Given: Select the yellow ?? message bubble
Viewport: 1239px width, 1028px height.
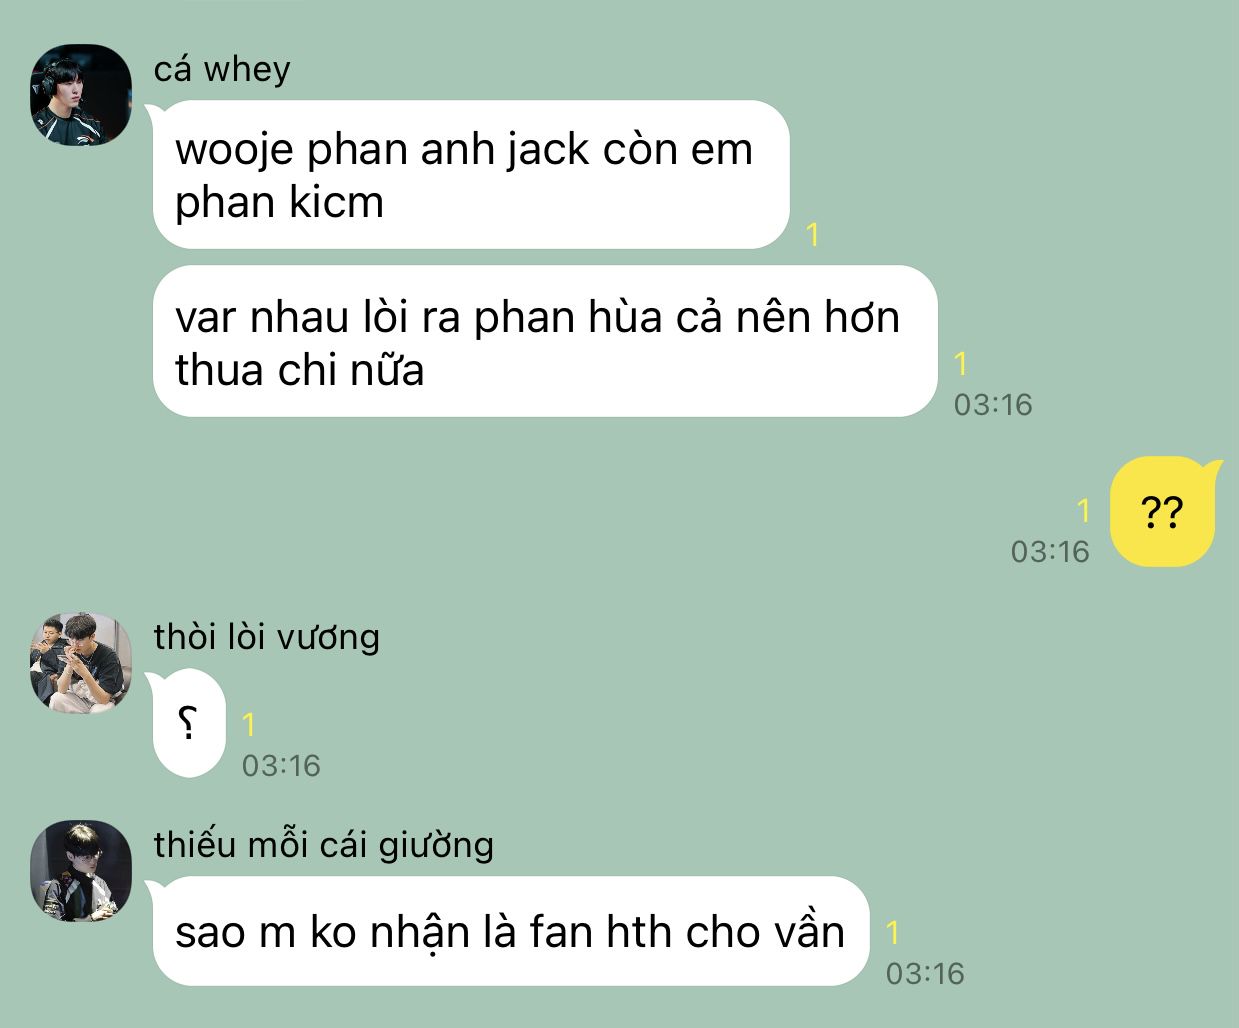Looking at the screenshot, I should coord(1163,512).
